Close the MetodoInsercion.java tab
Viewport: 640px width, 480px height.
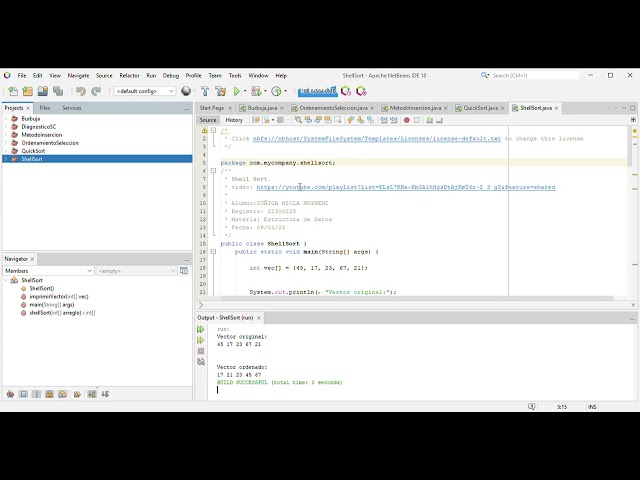(446, 108)
